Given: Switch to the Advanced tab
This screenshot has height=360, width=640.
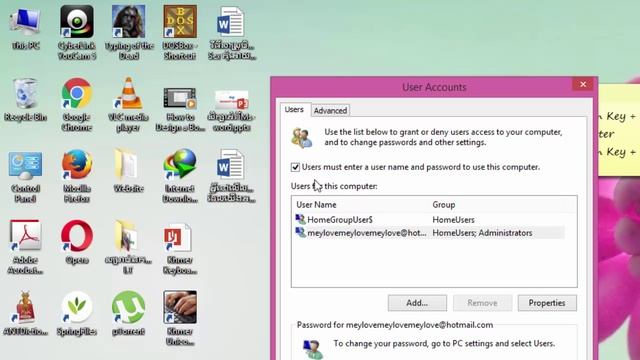Looking at the screenshot, I should [330, 110].
